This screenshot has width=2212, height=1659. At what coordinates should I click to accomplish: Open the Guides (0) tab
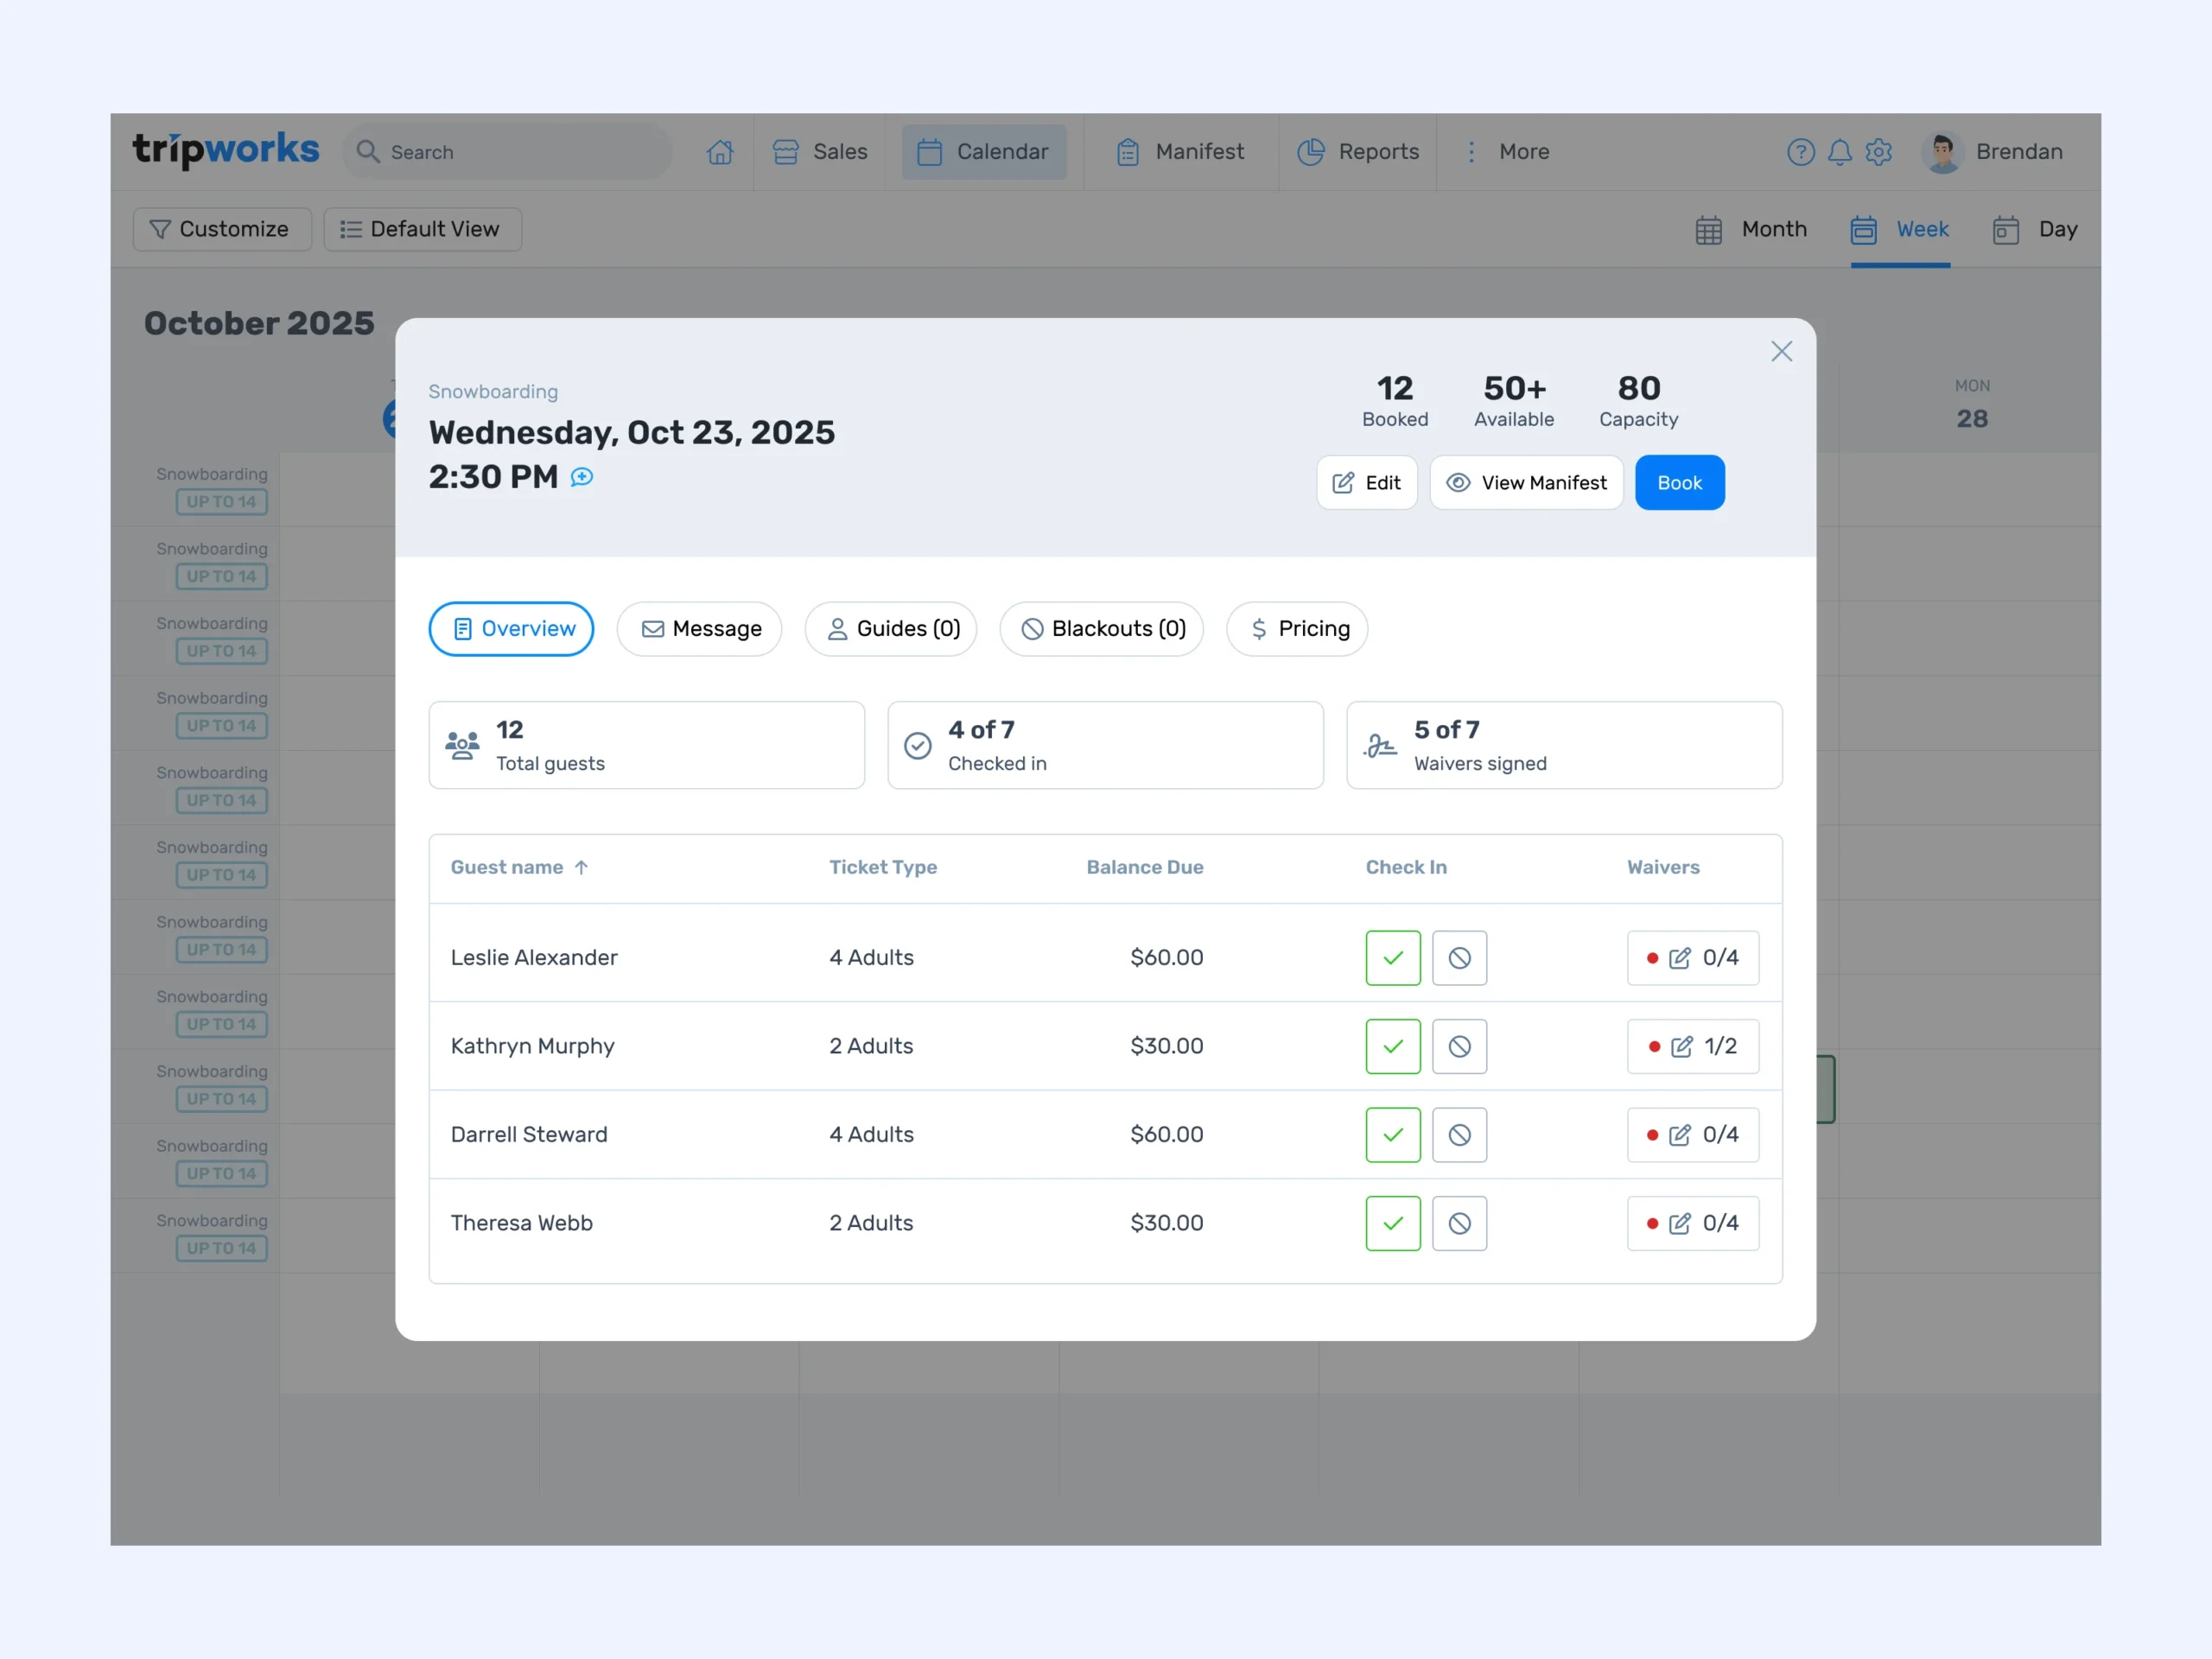[x=890, y=628]
